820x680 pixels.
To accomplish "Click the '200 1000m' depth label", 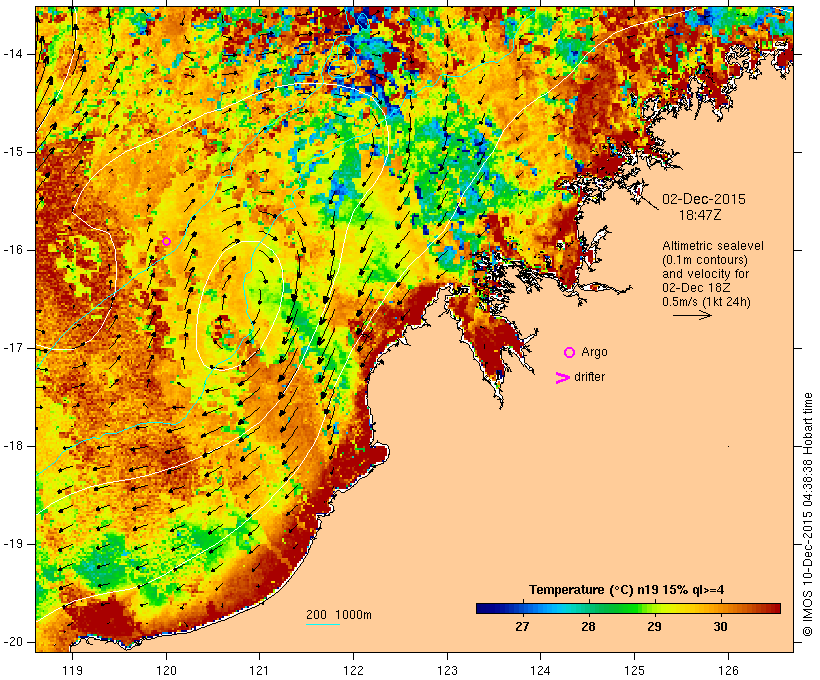I will [339, 615].
